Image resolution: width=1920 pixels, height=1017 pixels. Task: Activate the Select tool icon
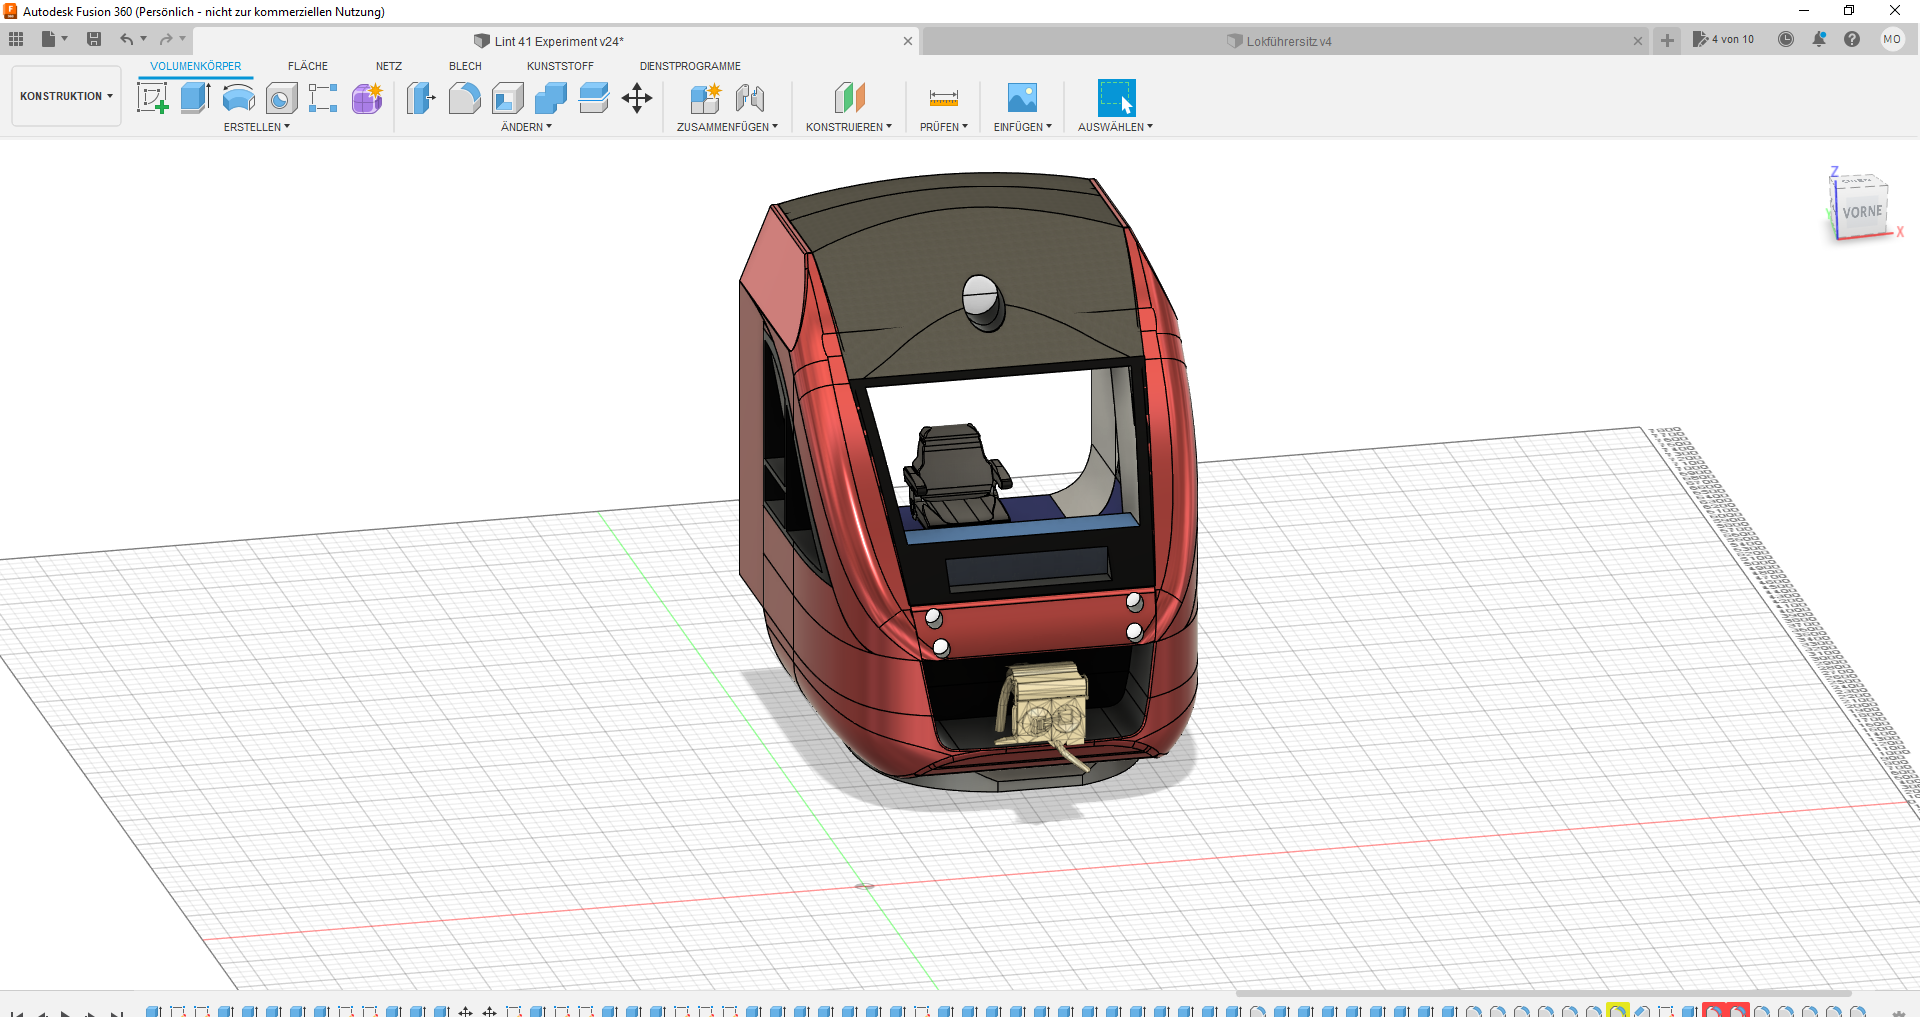tap(1116, 98)
